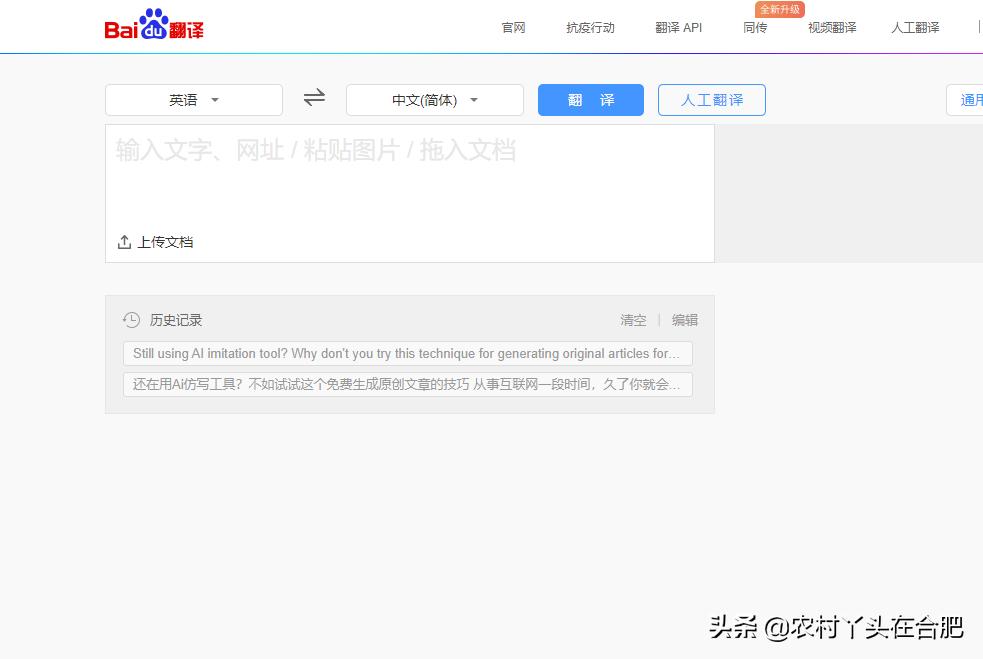Click the blue 翻译 translate button
Image resolution: width=983 pixels, height=659 pixels.
click(590, 99)
